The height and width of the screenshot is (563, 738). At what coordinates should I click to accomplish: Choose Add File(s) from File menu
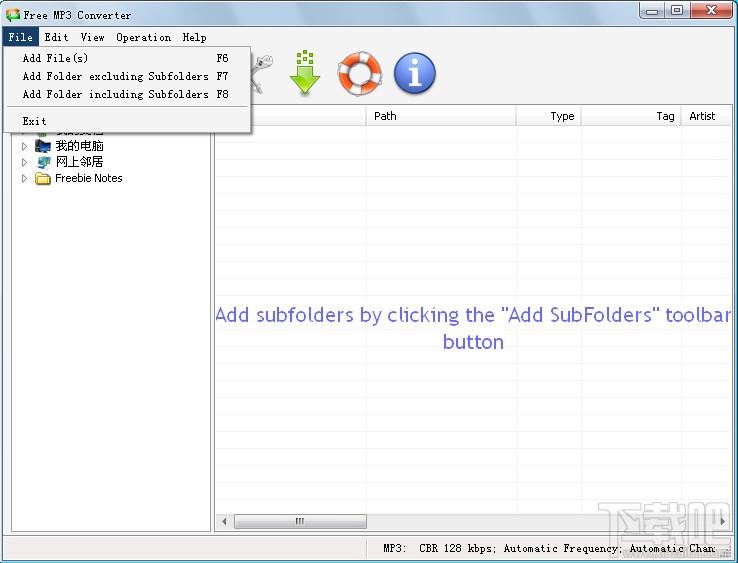click(126, 58)
